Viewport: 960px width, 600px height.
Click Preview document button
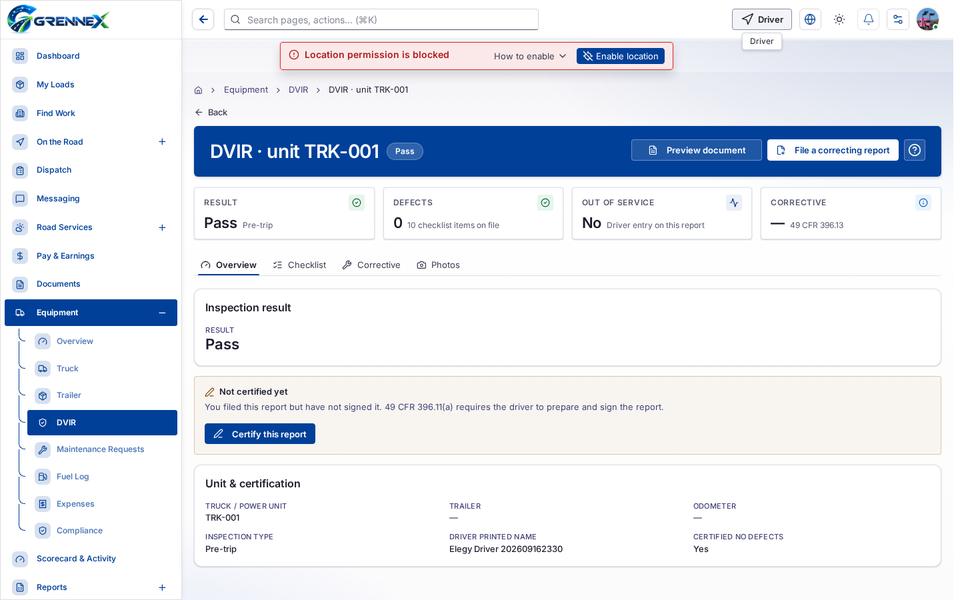pos(696,150)
